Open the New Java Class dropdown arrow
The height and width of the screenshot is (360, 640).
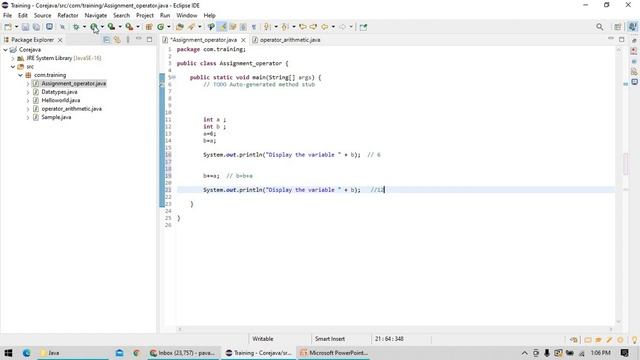pyautogui.click(x=169, y=27)
